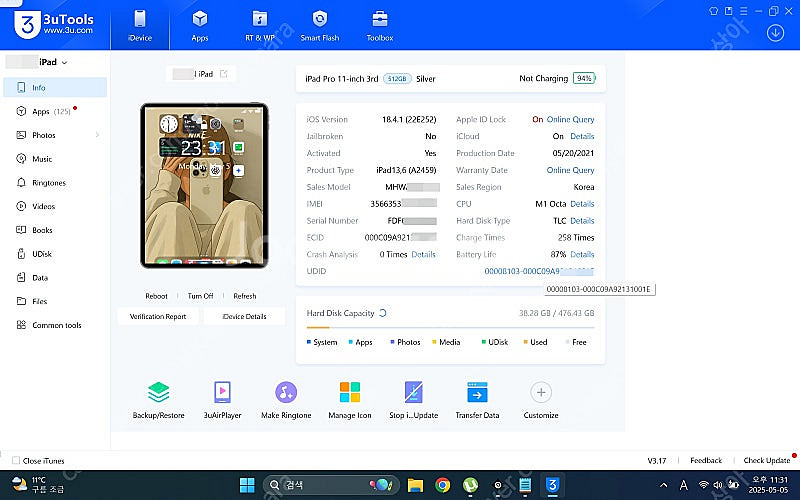800x500 pixels.
Task: Open Data in the sidebar
Action: tap(55, 278)
